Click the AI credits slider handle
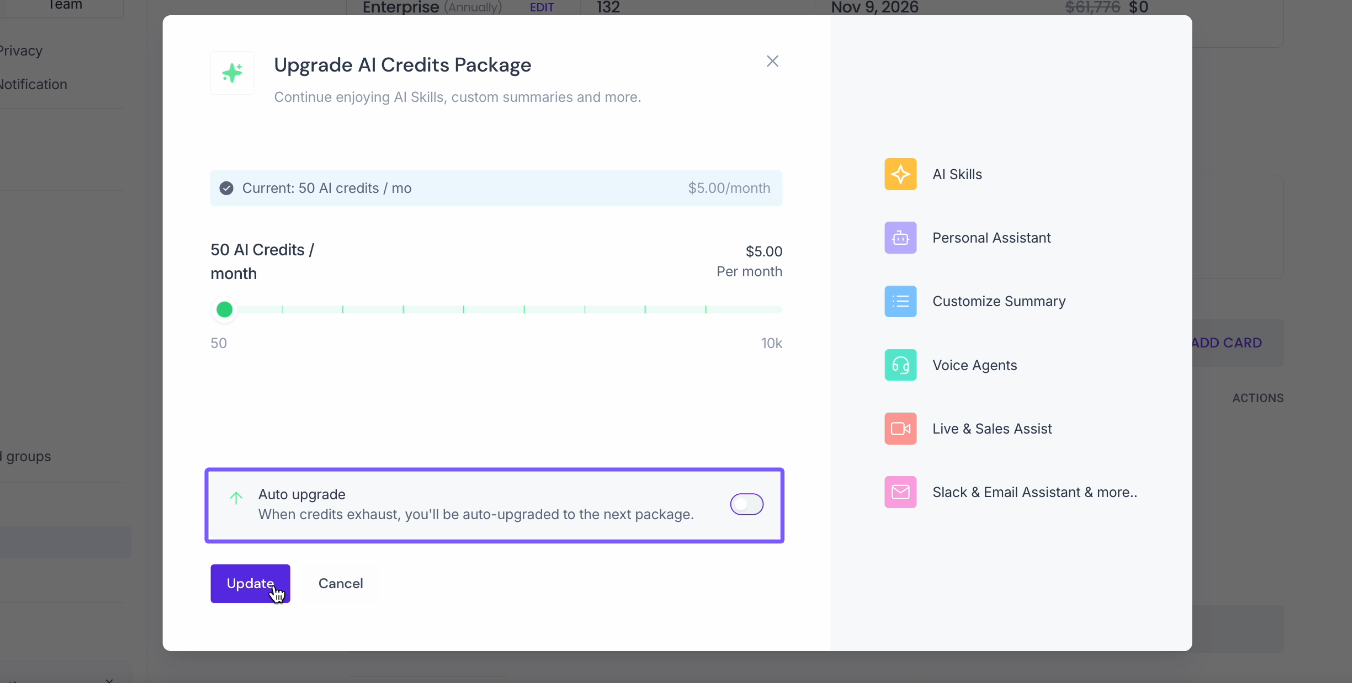Viewport: 1352px width, 683px height. click(225, 310)
